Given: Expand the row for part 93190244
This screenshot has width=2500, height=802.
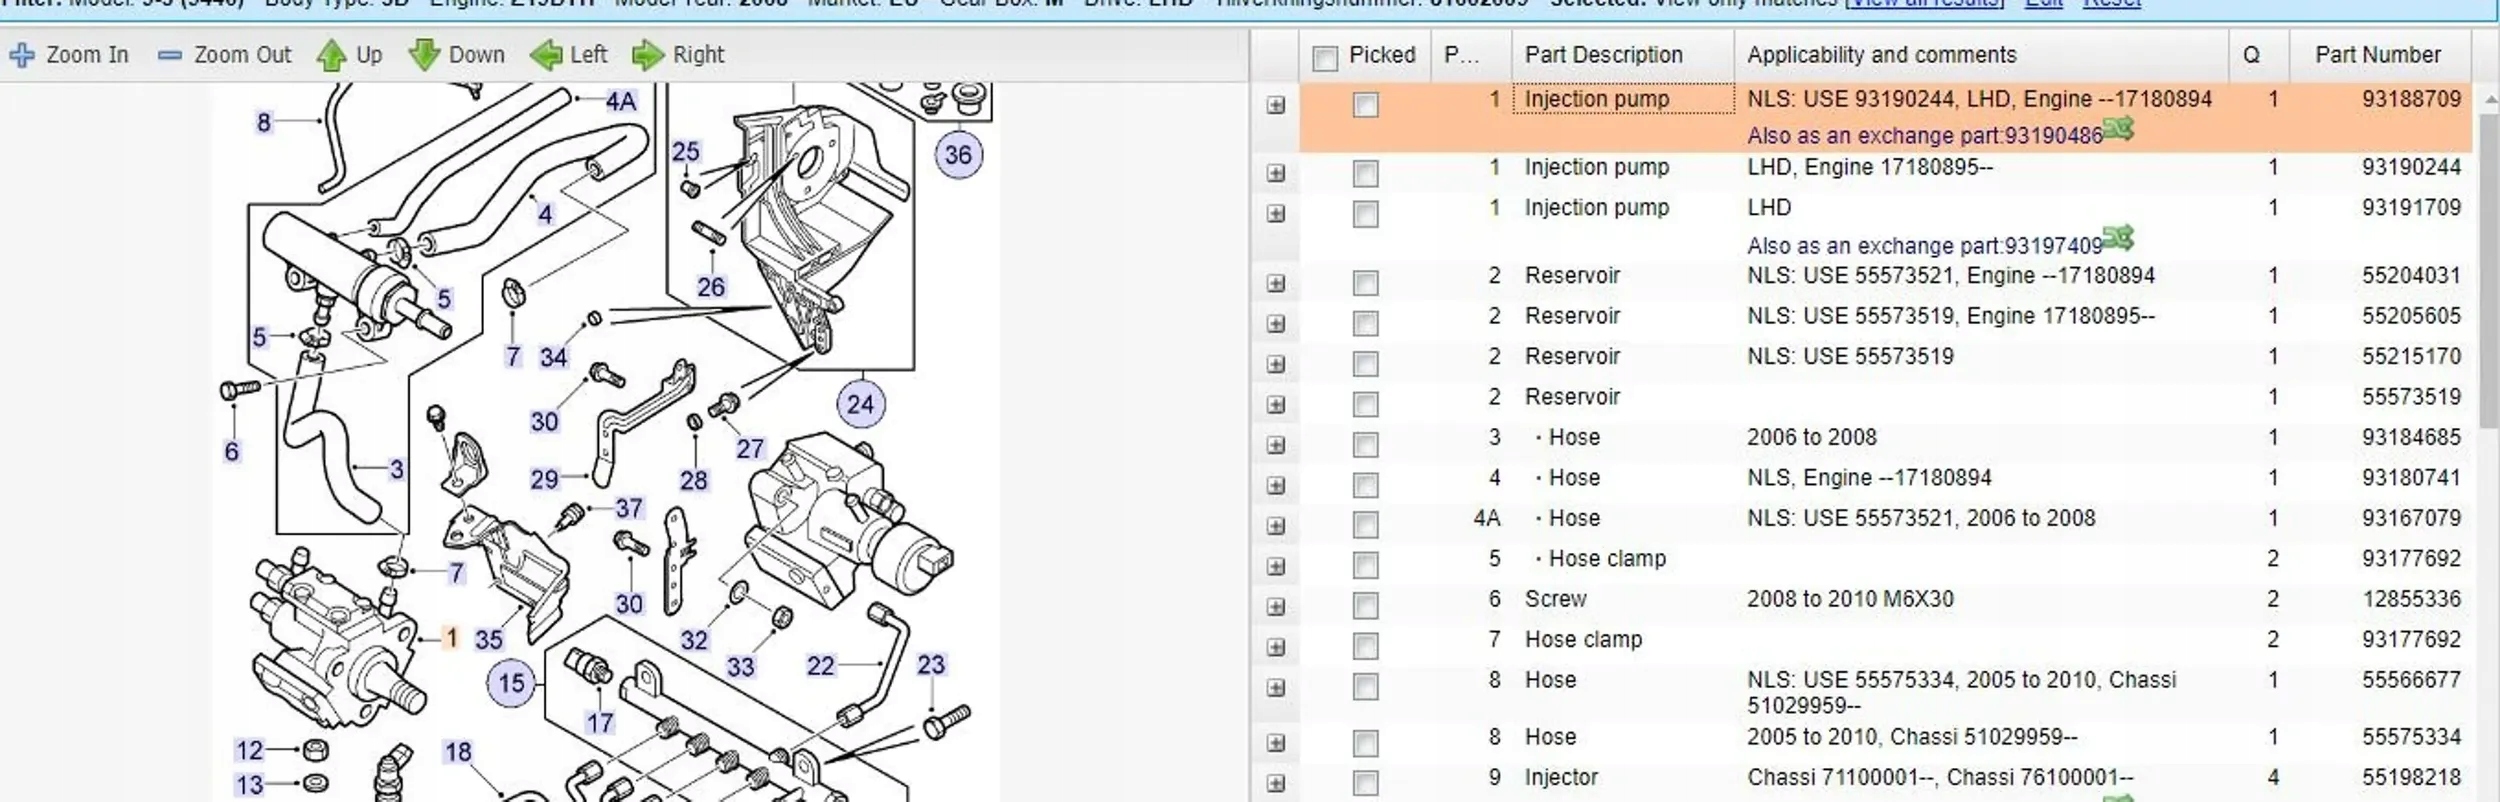Looking at the screenshot, I should point(1275,173).
